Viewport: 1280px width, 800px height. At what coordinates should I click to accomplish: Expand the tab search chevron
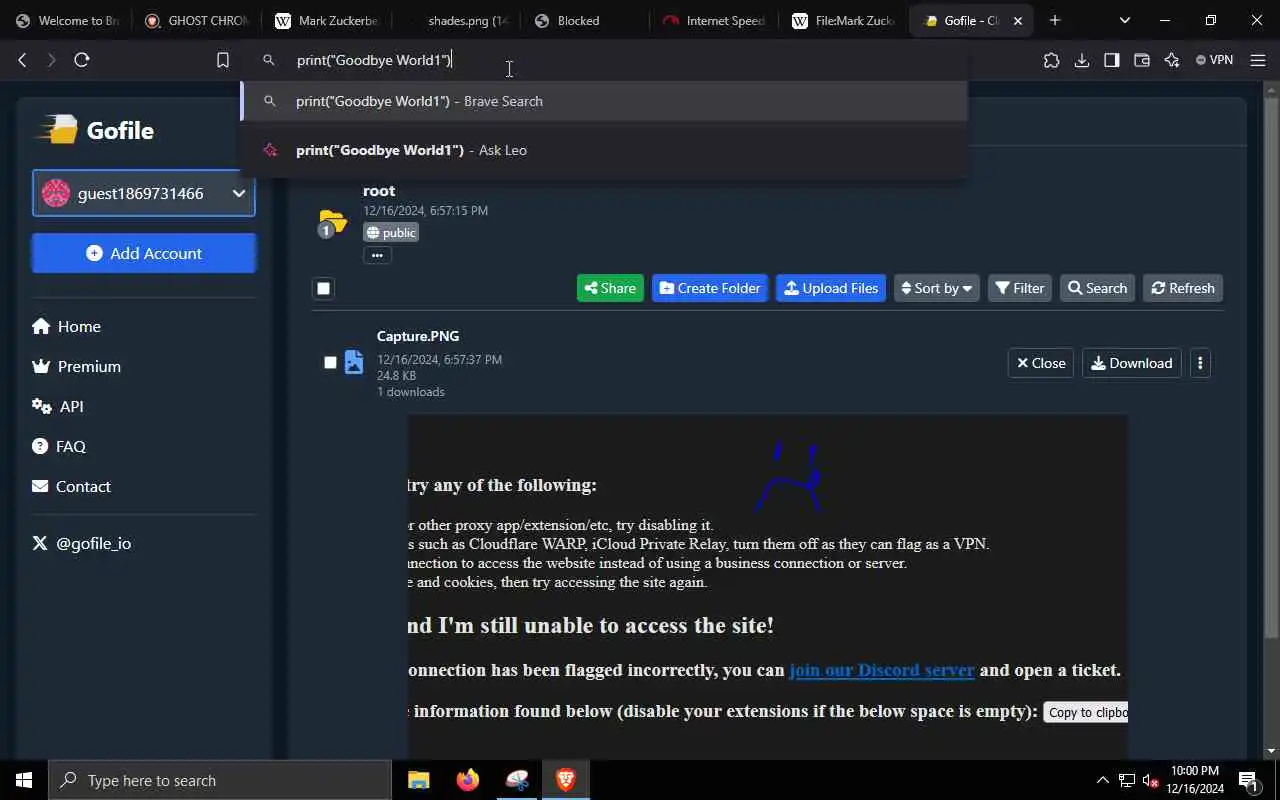coord(1125,20)
